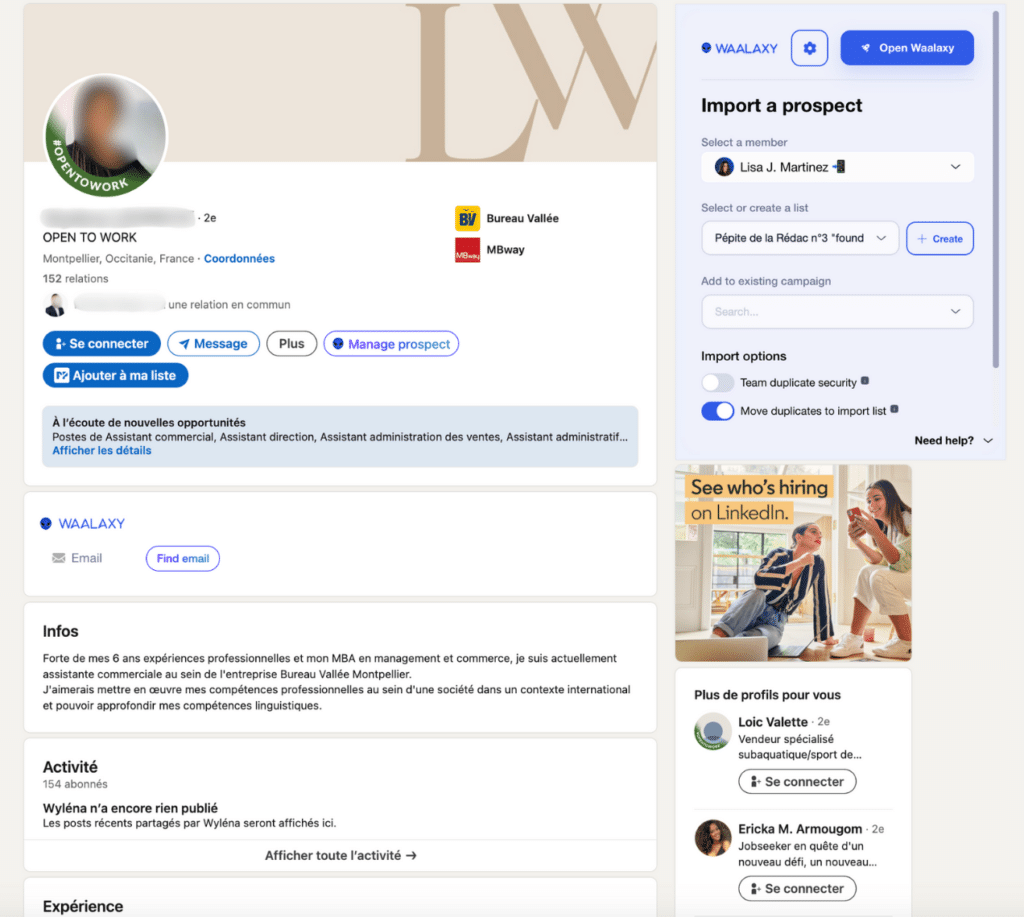Click the MBway school logo

point(467,250)
